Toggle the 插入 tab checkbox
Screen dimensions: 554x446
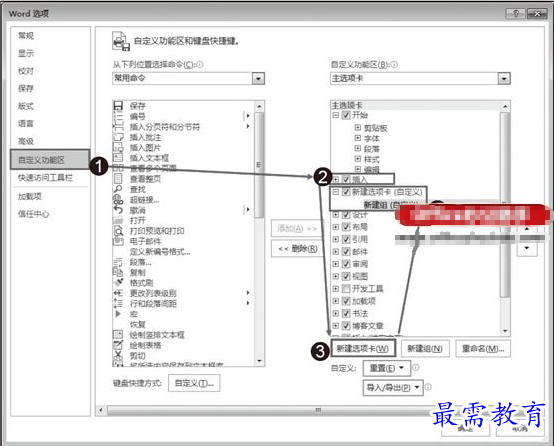346,179
